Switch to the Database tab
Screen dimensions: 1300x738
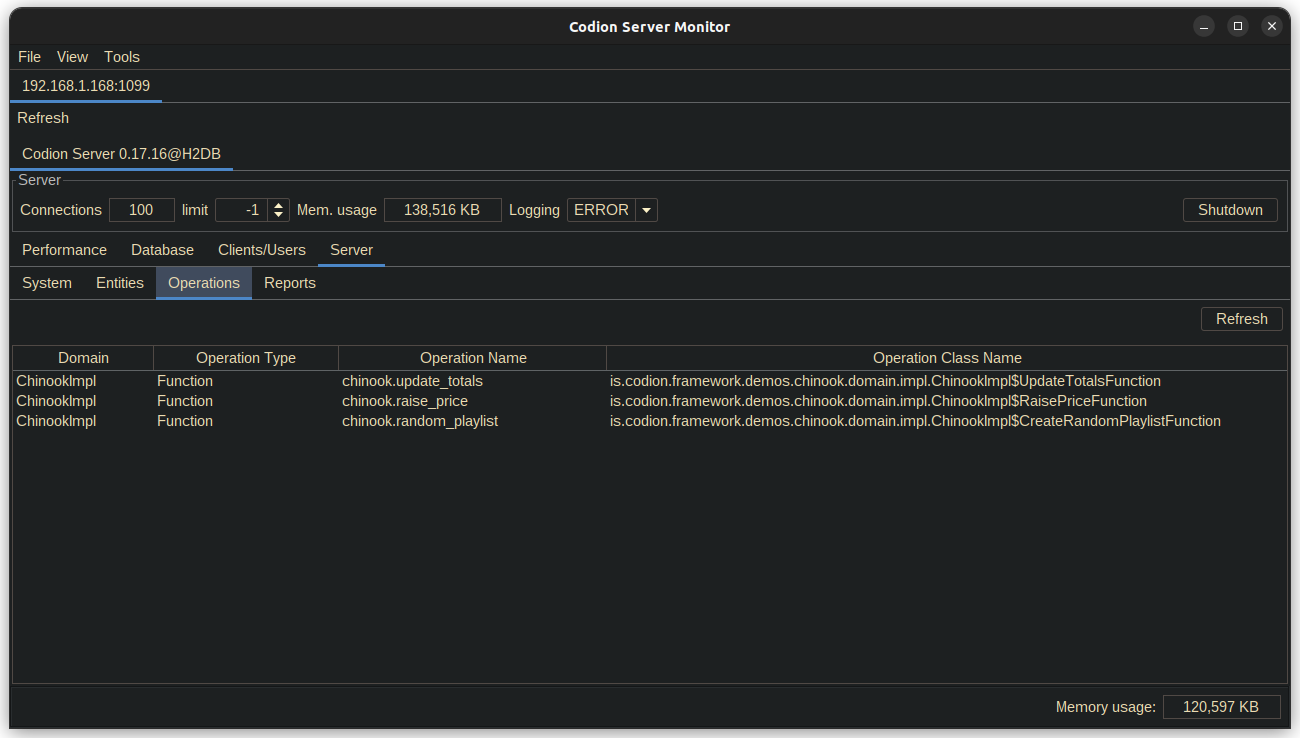pyautogui.click(x=162, y=250)
